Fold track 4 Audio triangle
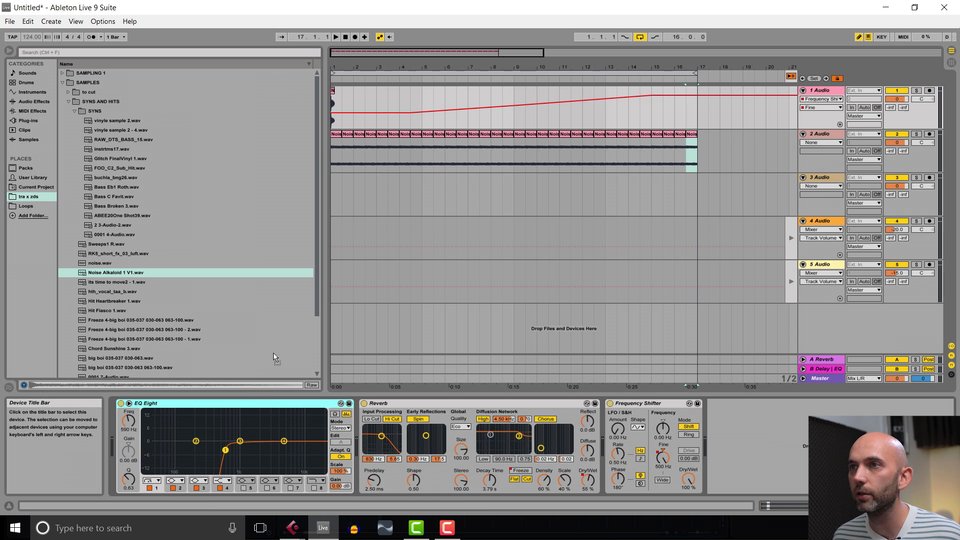This screenshot has height=540, width=960. pyautogui.click(x=803, y=221)
